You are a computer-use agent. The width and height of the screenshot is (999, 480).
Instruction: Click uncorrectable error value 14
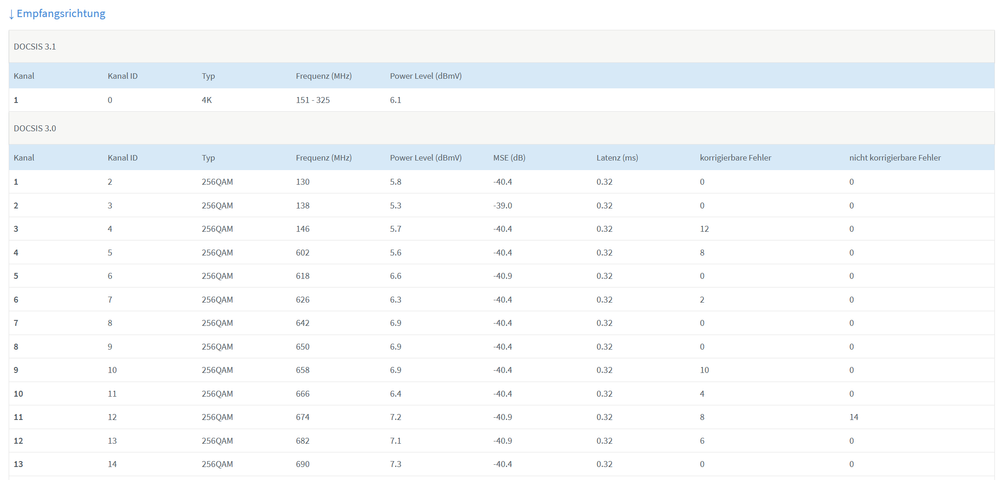pos(853,417)
